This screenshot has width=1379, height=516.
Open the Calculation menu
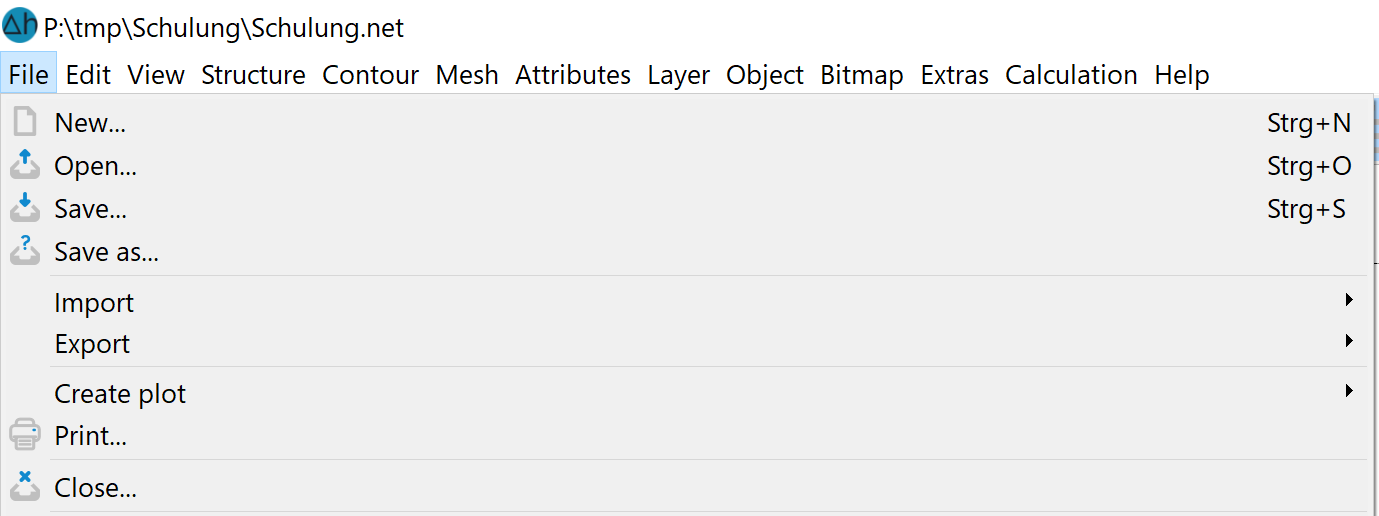pyautogui.click(x=1071, y=75)
